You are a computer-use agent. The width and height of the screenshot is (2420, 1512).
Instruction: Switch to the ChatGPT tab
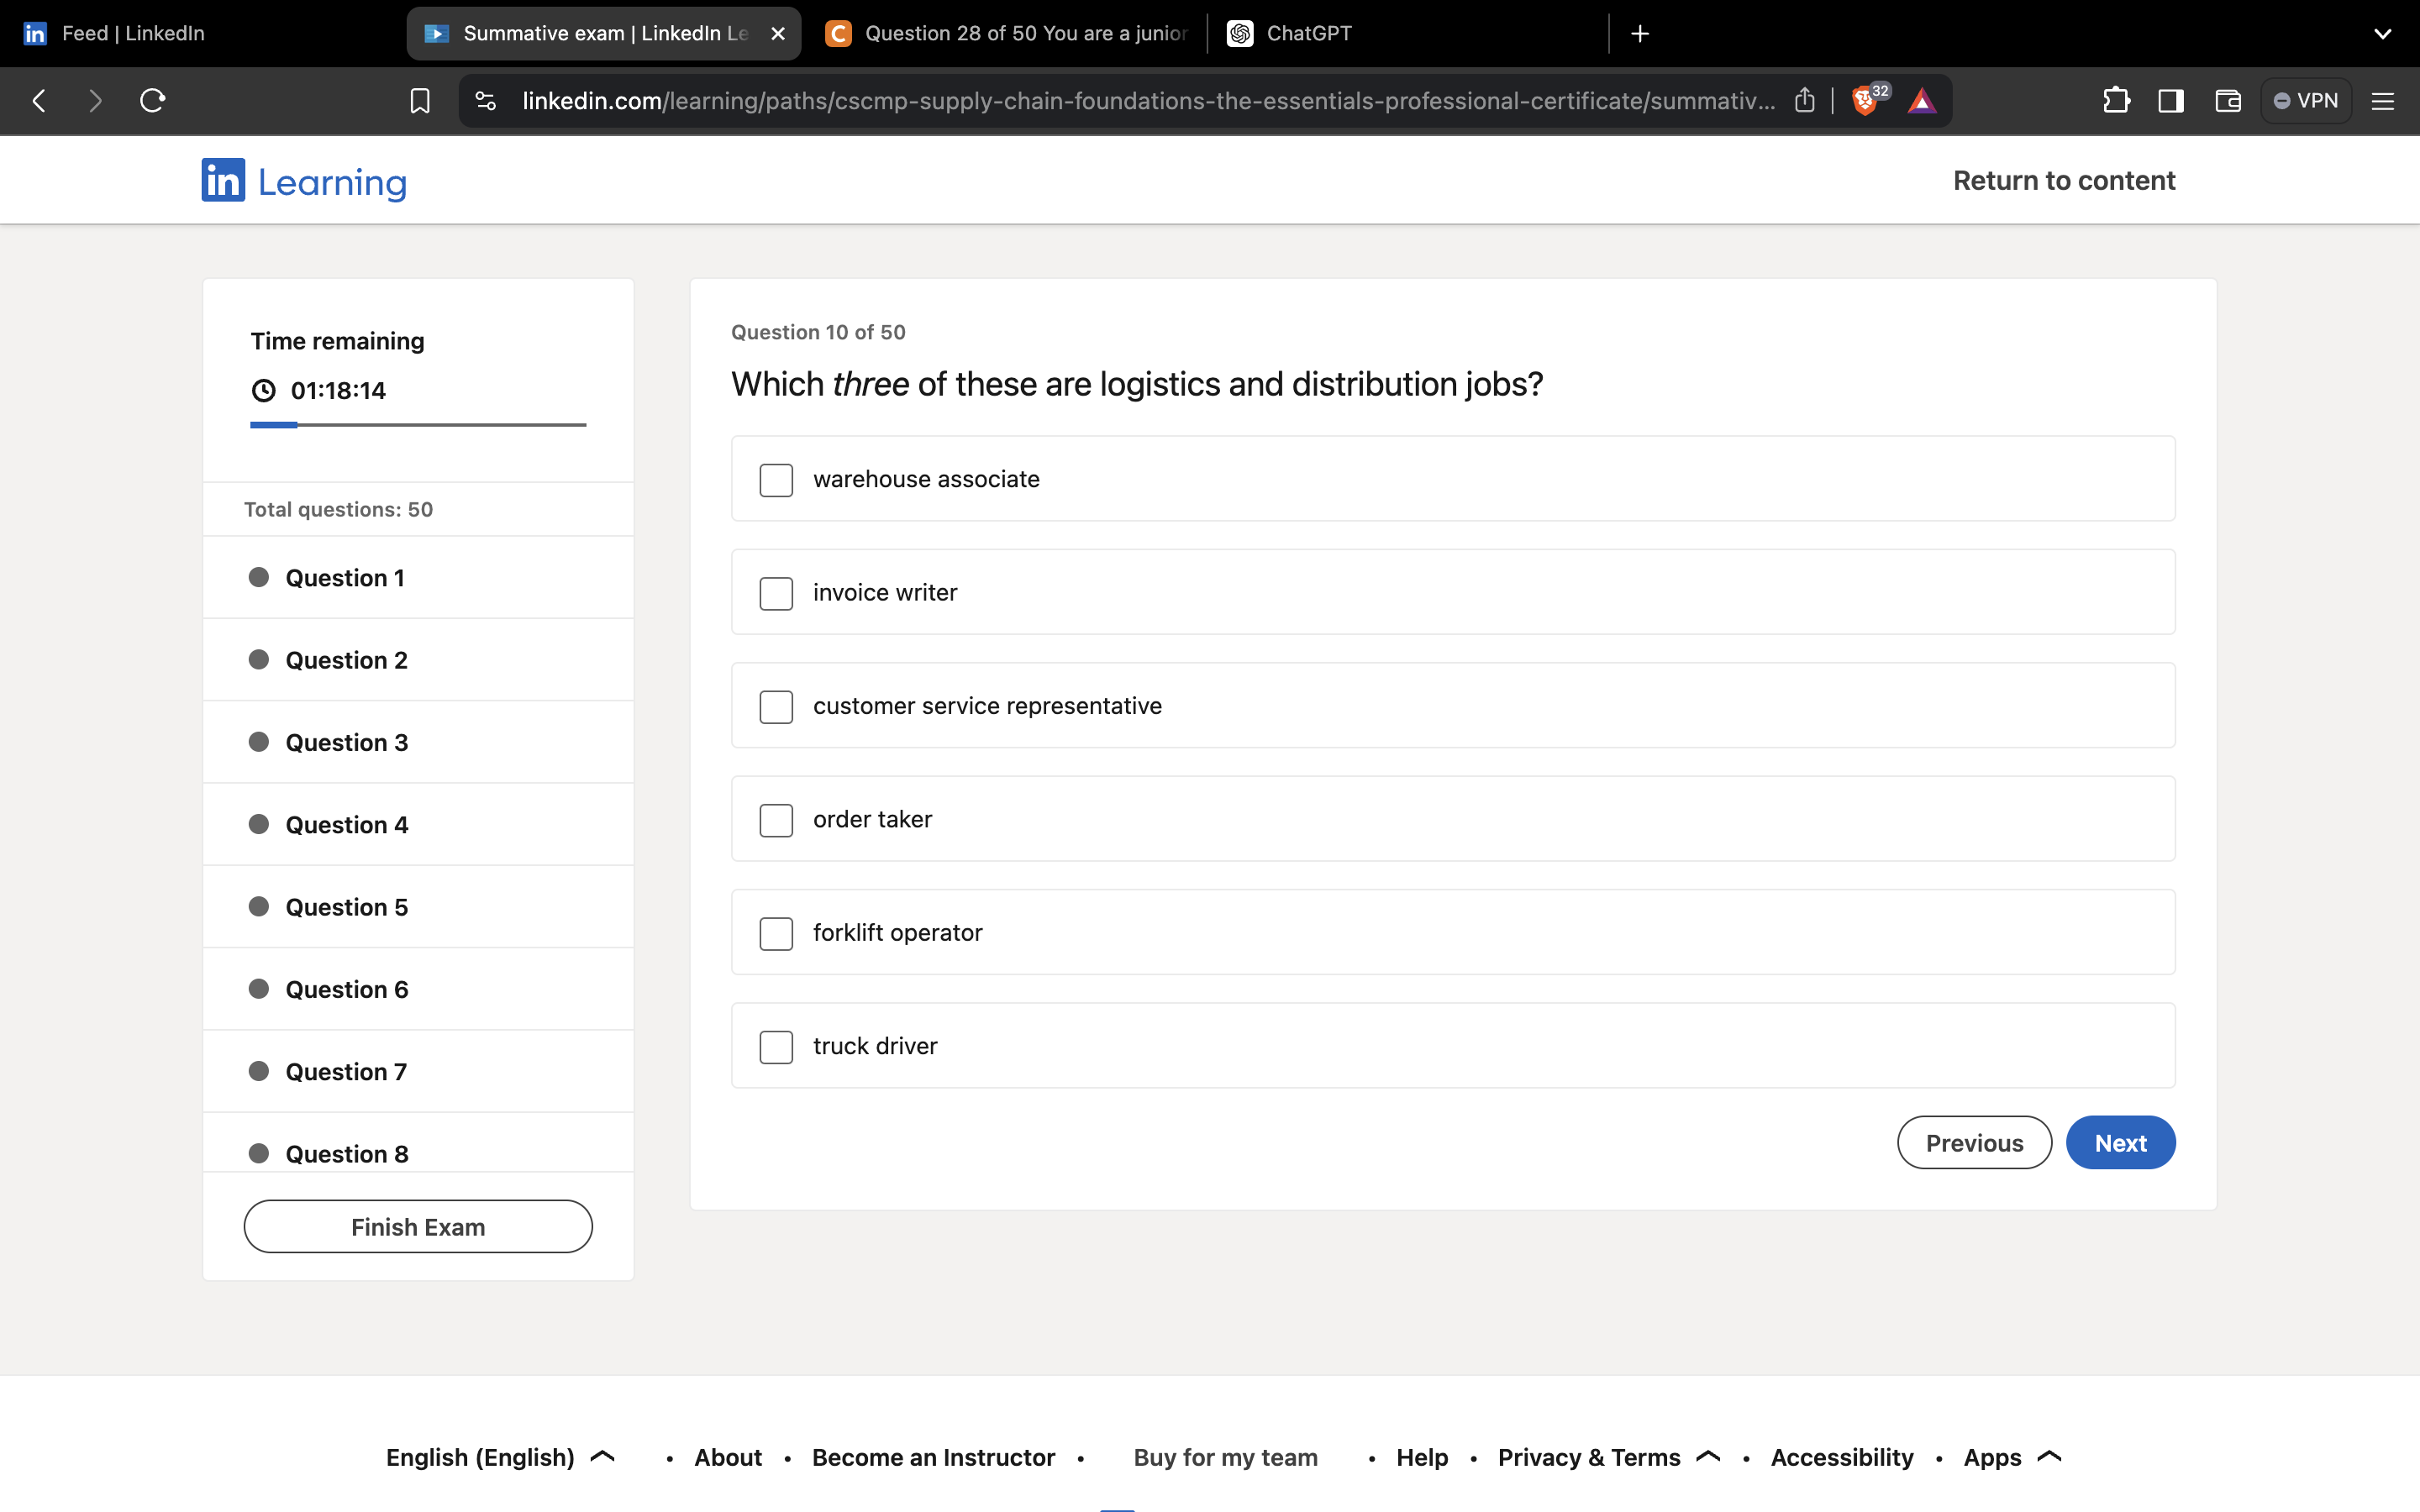(1308, 33)
